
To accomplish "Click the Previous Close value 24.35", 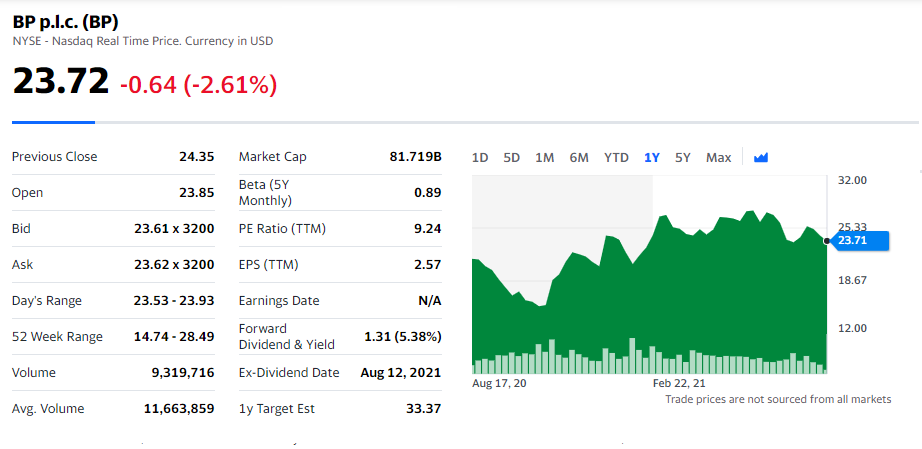I will 196,157.
